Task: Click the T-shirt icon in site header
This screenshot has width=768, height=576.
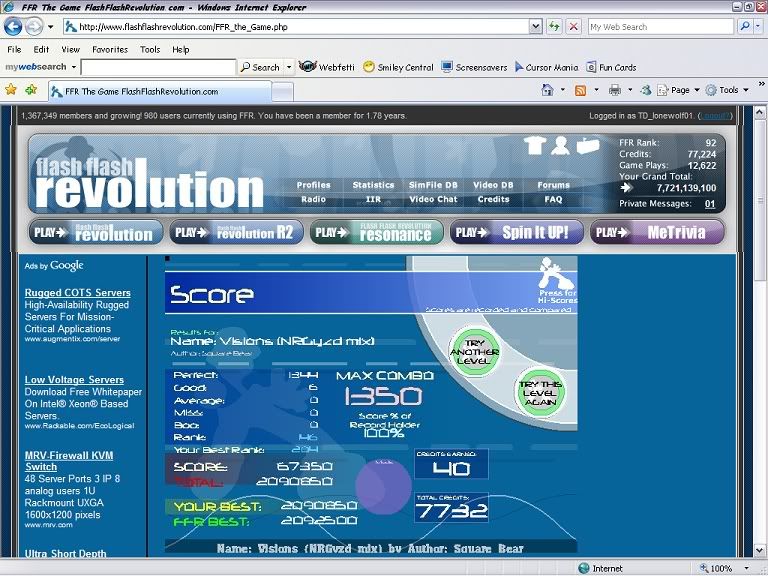Action: 534,146
